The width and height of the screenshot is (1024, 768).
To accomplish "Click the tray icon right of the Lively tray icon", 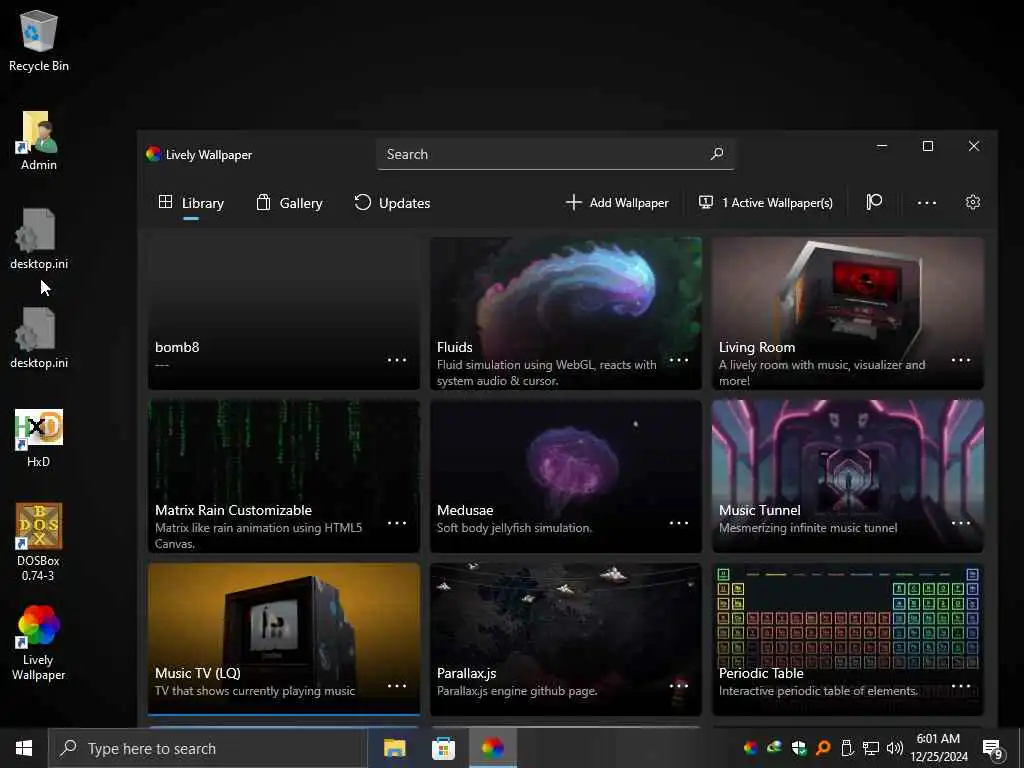I will click(775, 748).
